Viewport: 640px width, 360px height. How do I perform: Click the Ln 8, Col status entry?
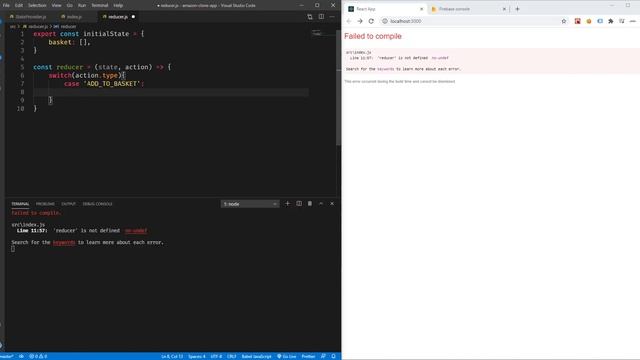coord(172,356)
